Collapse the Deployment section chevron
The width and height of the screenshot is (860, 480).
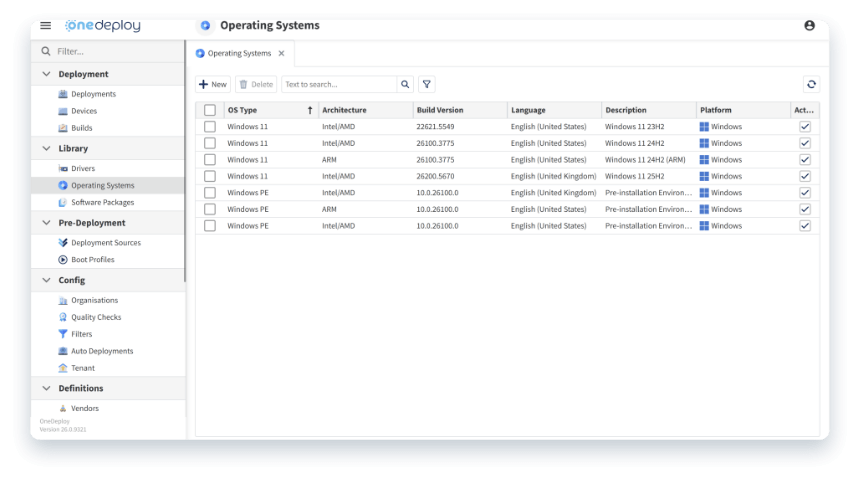coord(46,74)
